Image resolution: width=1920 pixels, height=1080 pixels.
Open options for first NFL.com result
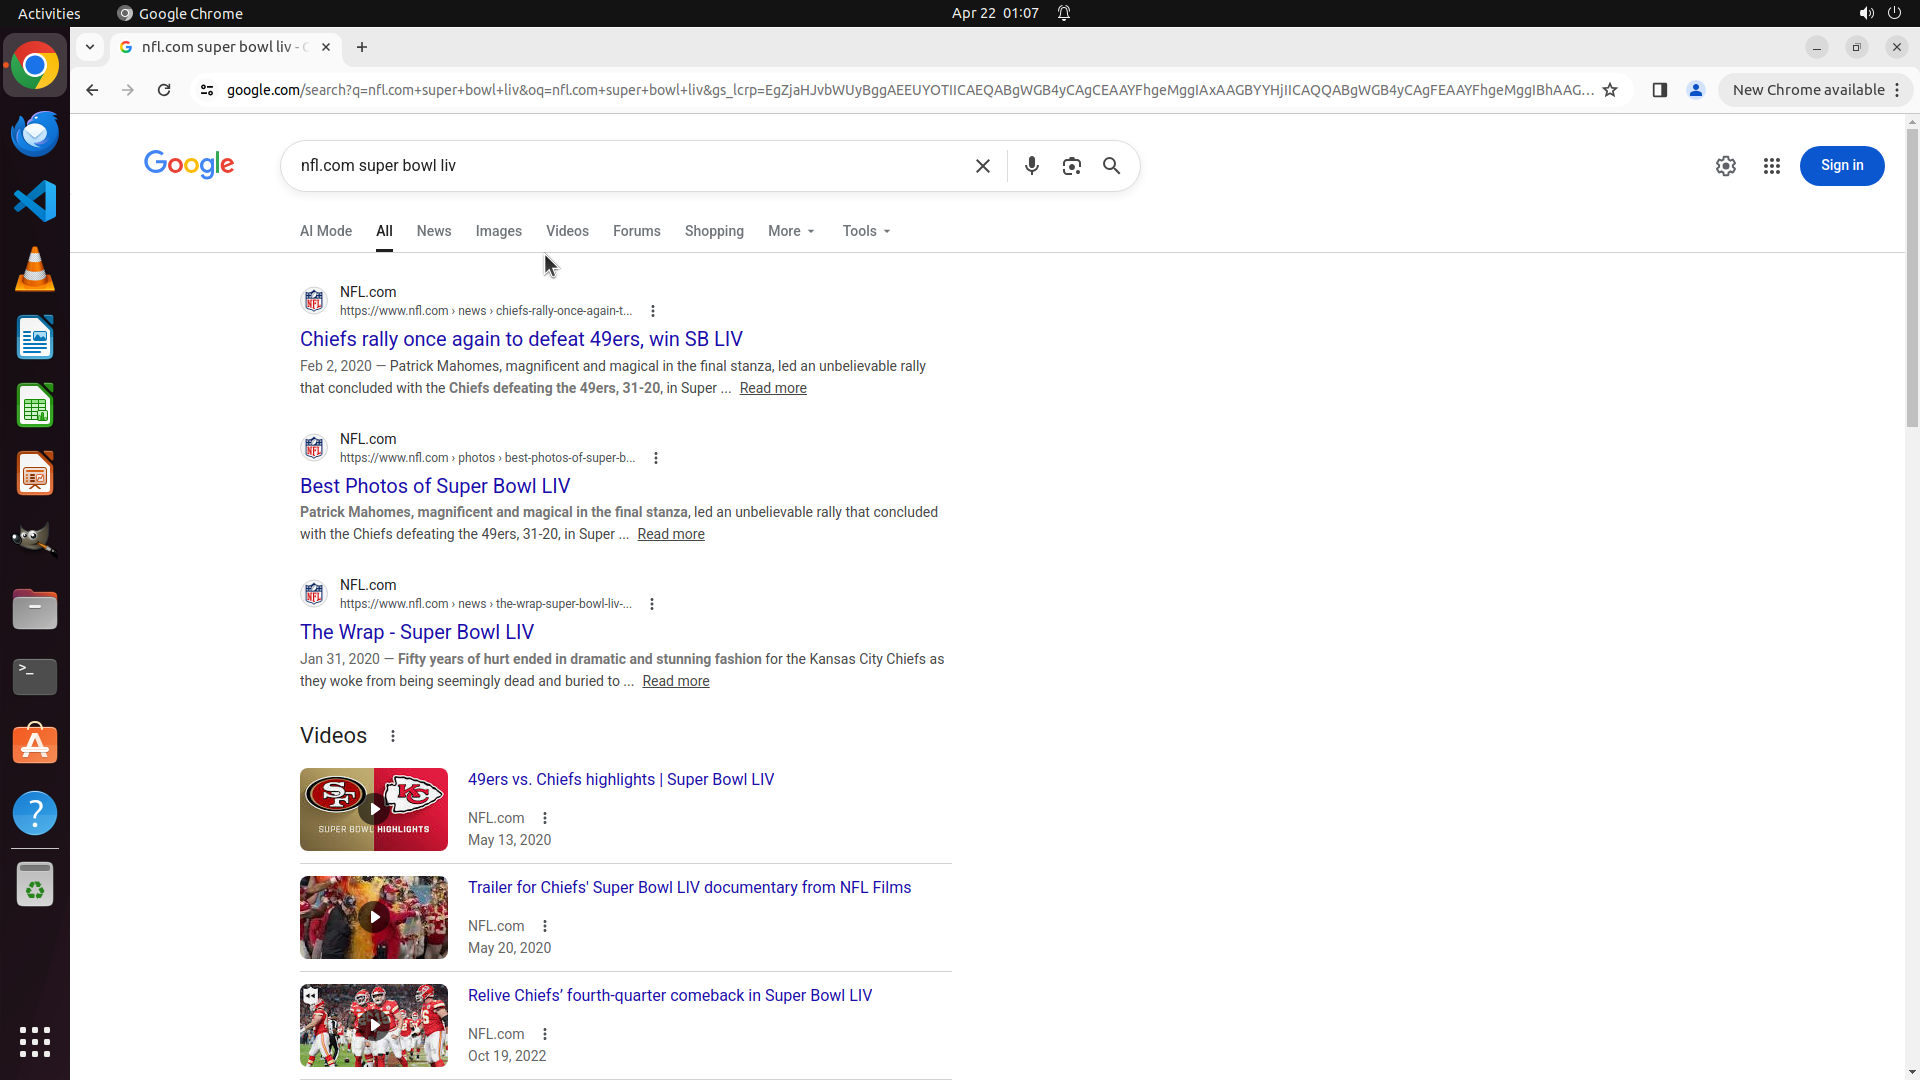653,311
